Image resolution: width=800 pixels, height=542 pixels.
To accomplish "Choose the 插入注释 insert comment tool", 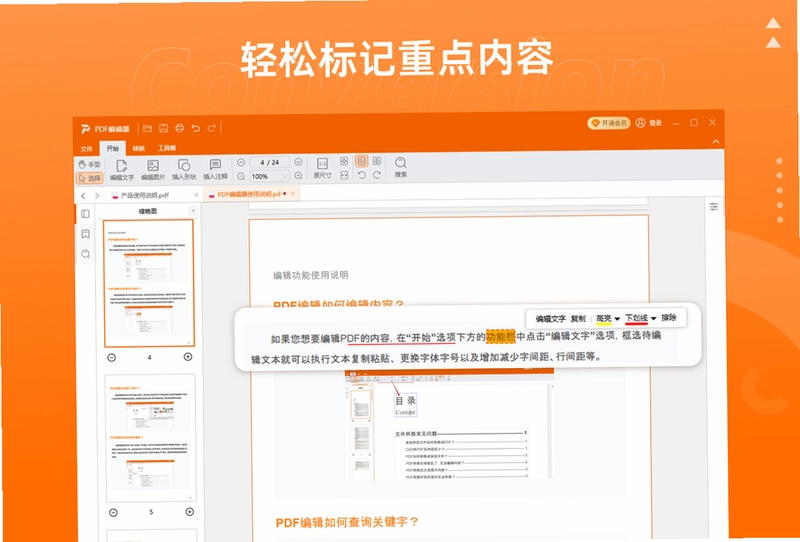I will click(x=215, y=170).
